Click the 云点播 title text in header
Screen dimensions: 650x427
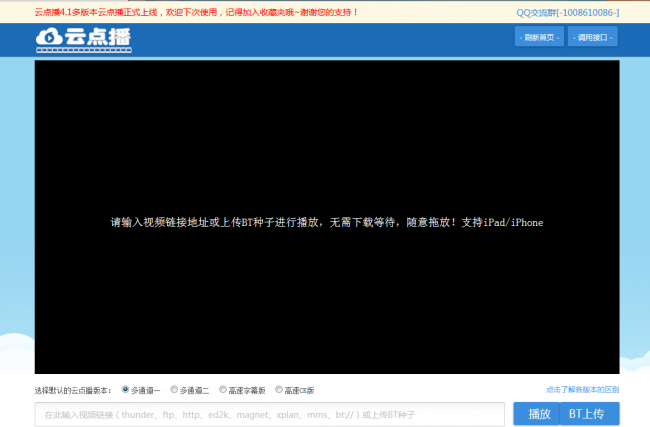click(97, 38)
